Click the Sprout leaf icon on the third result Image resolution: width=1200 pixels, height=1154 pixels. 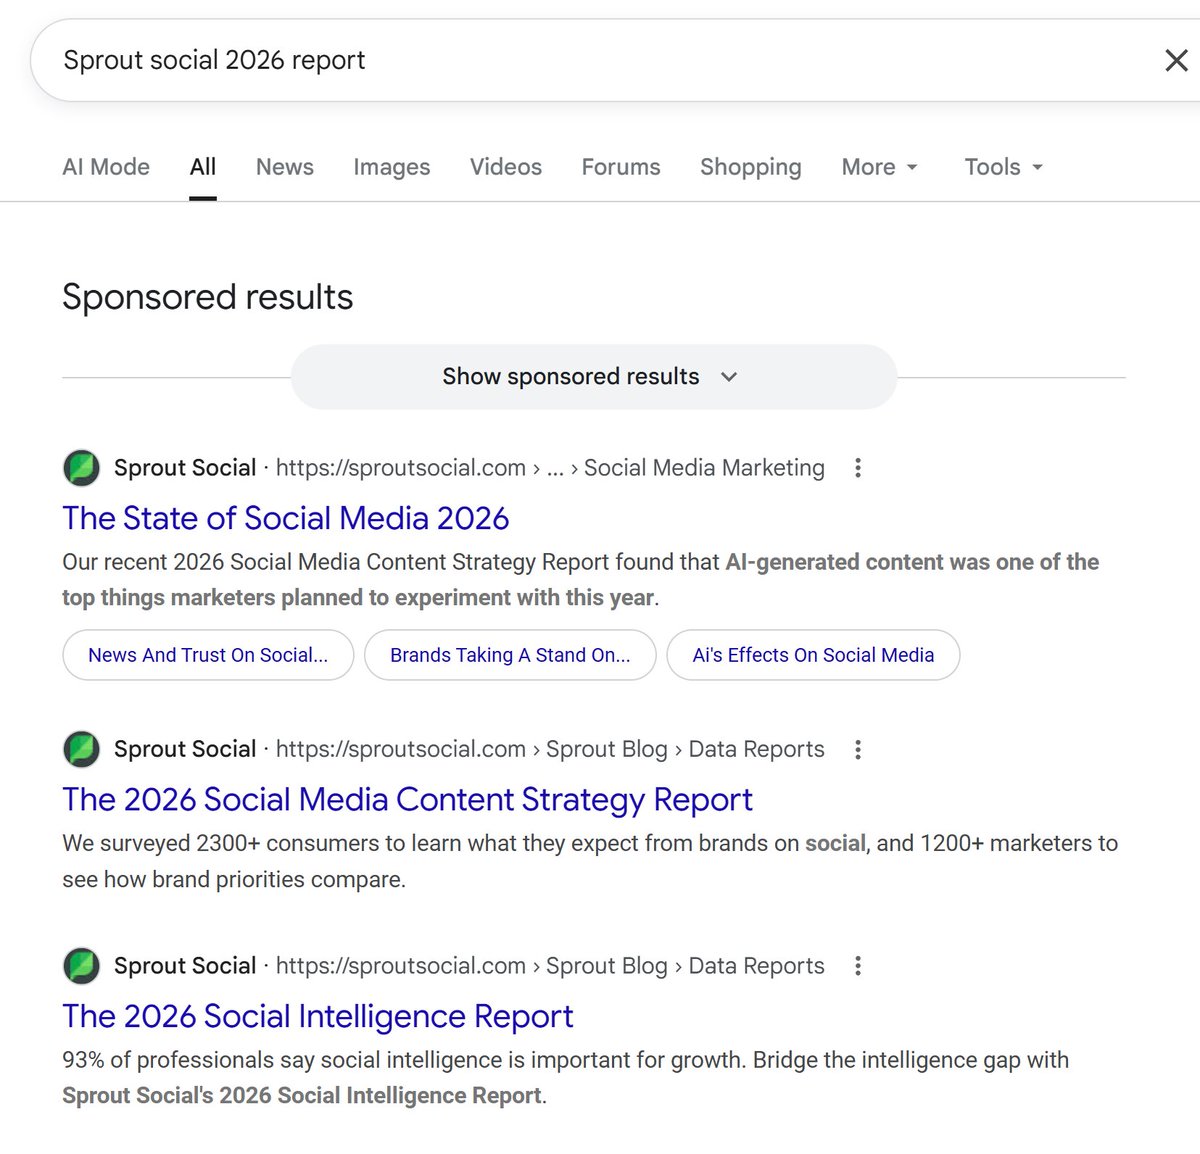coord(81,966)
